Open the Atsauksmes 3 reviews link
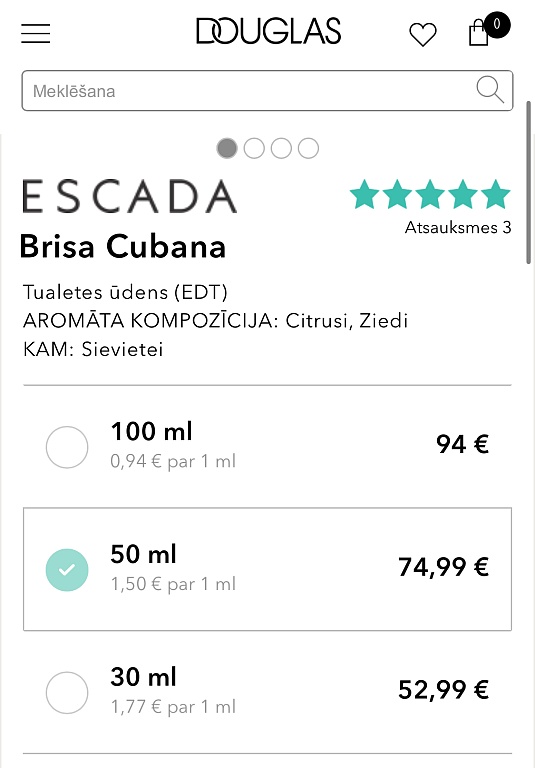This screenshot has height=768, width=535. [458, 227]
